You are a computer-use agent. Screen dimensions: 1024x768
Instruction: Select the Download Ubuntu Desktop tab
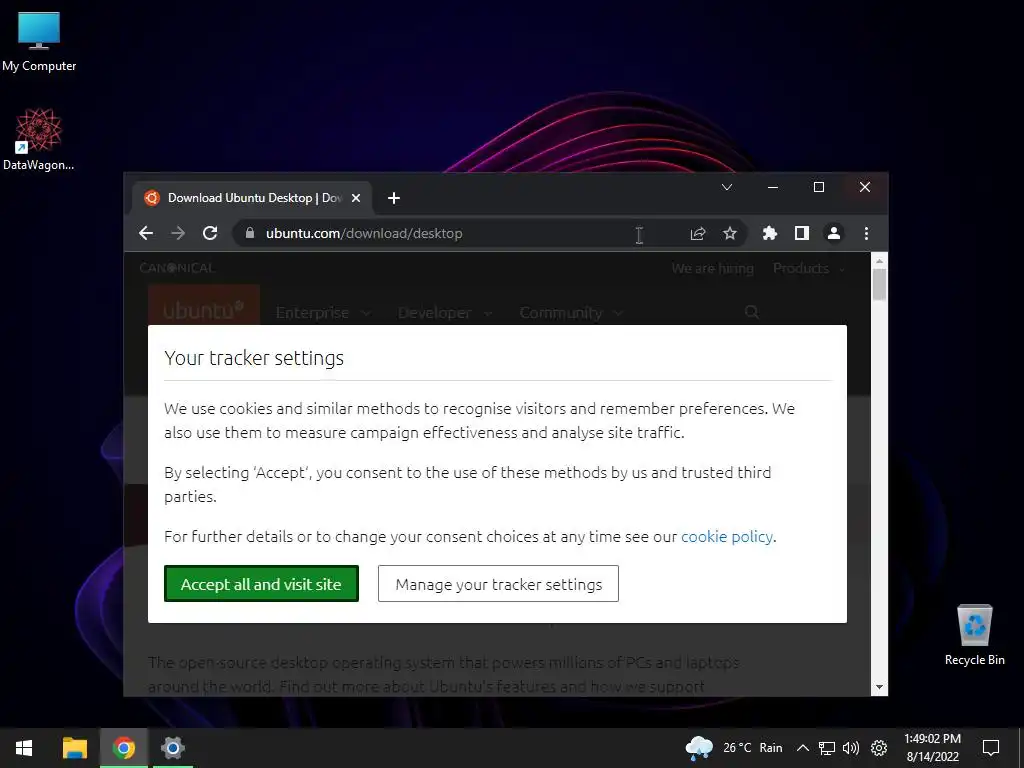click(251, 198)
